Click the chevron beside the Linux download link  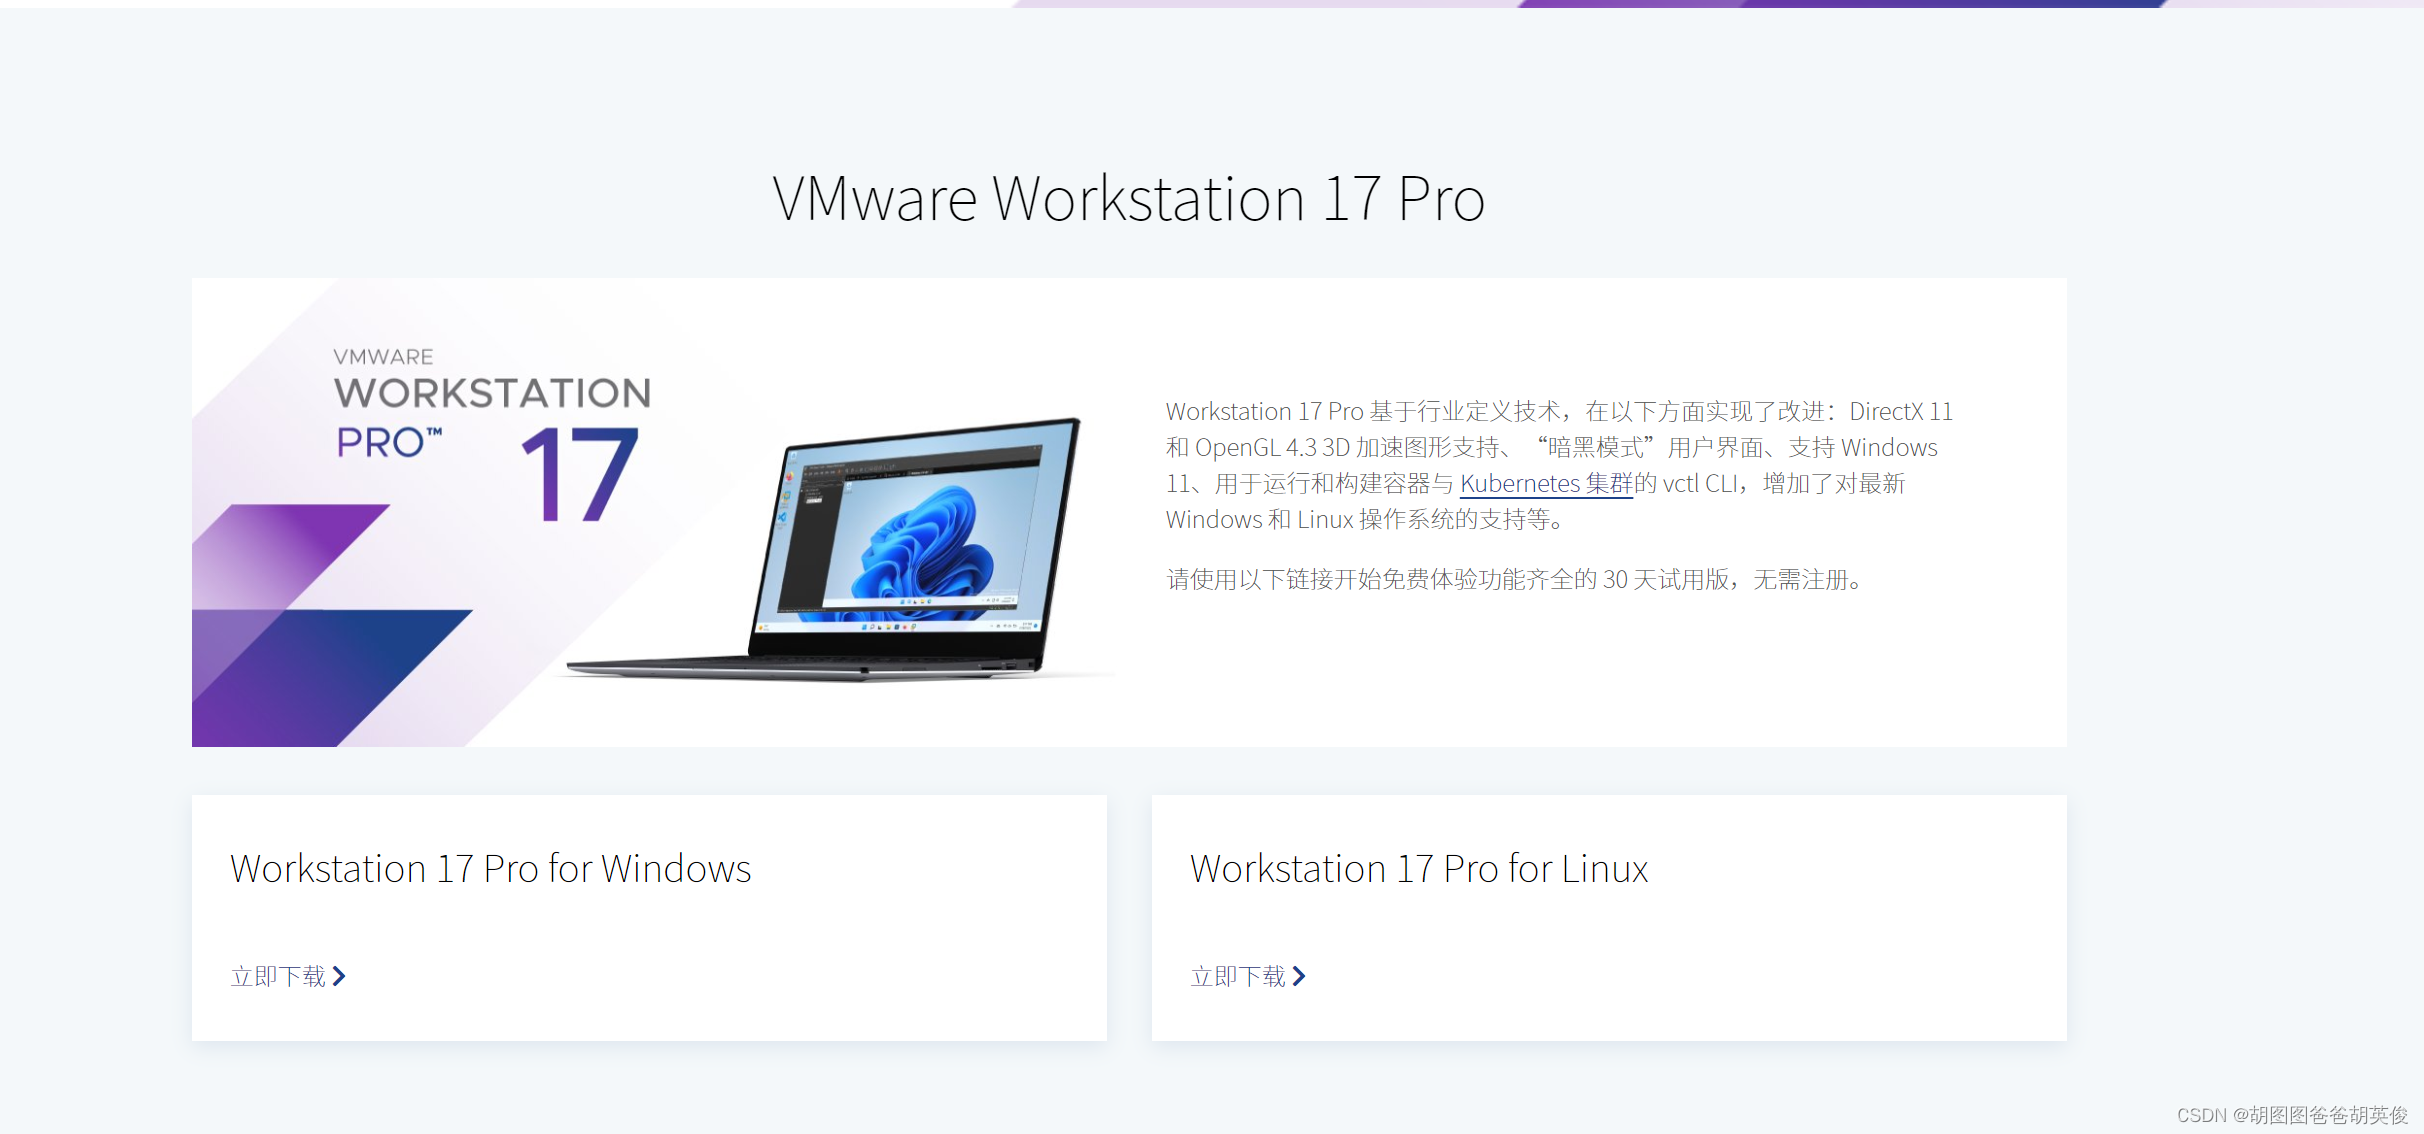tap(1300, 975)
